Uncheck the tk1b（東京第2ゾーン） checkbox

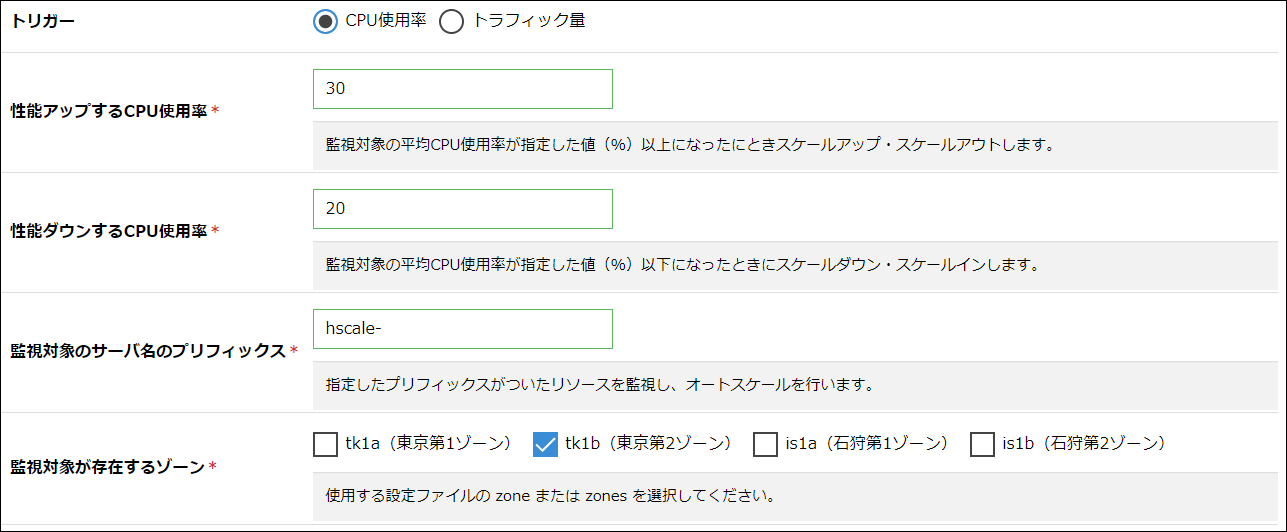pos(545,443)
